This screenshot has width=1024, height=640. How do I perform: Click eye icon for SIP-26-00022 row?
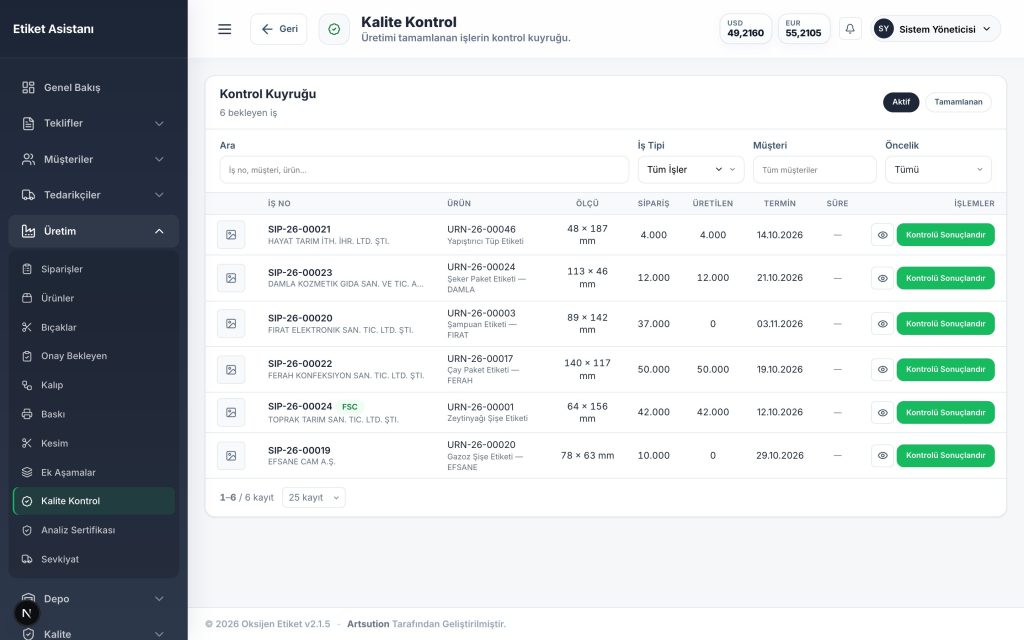[x=882, y=370]
